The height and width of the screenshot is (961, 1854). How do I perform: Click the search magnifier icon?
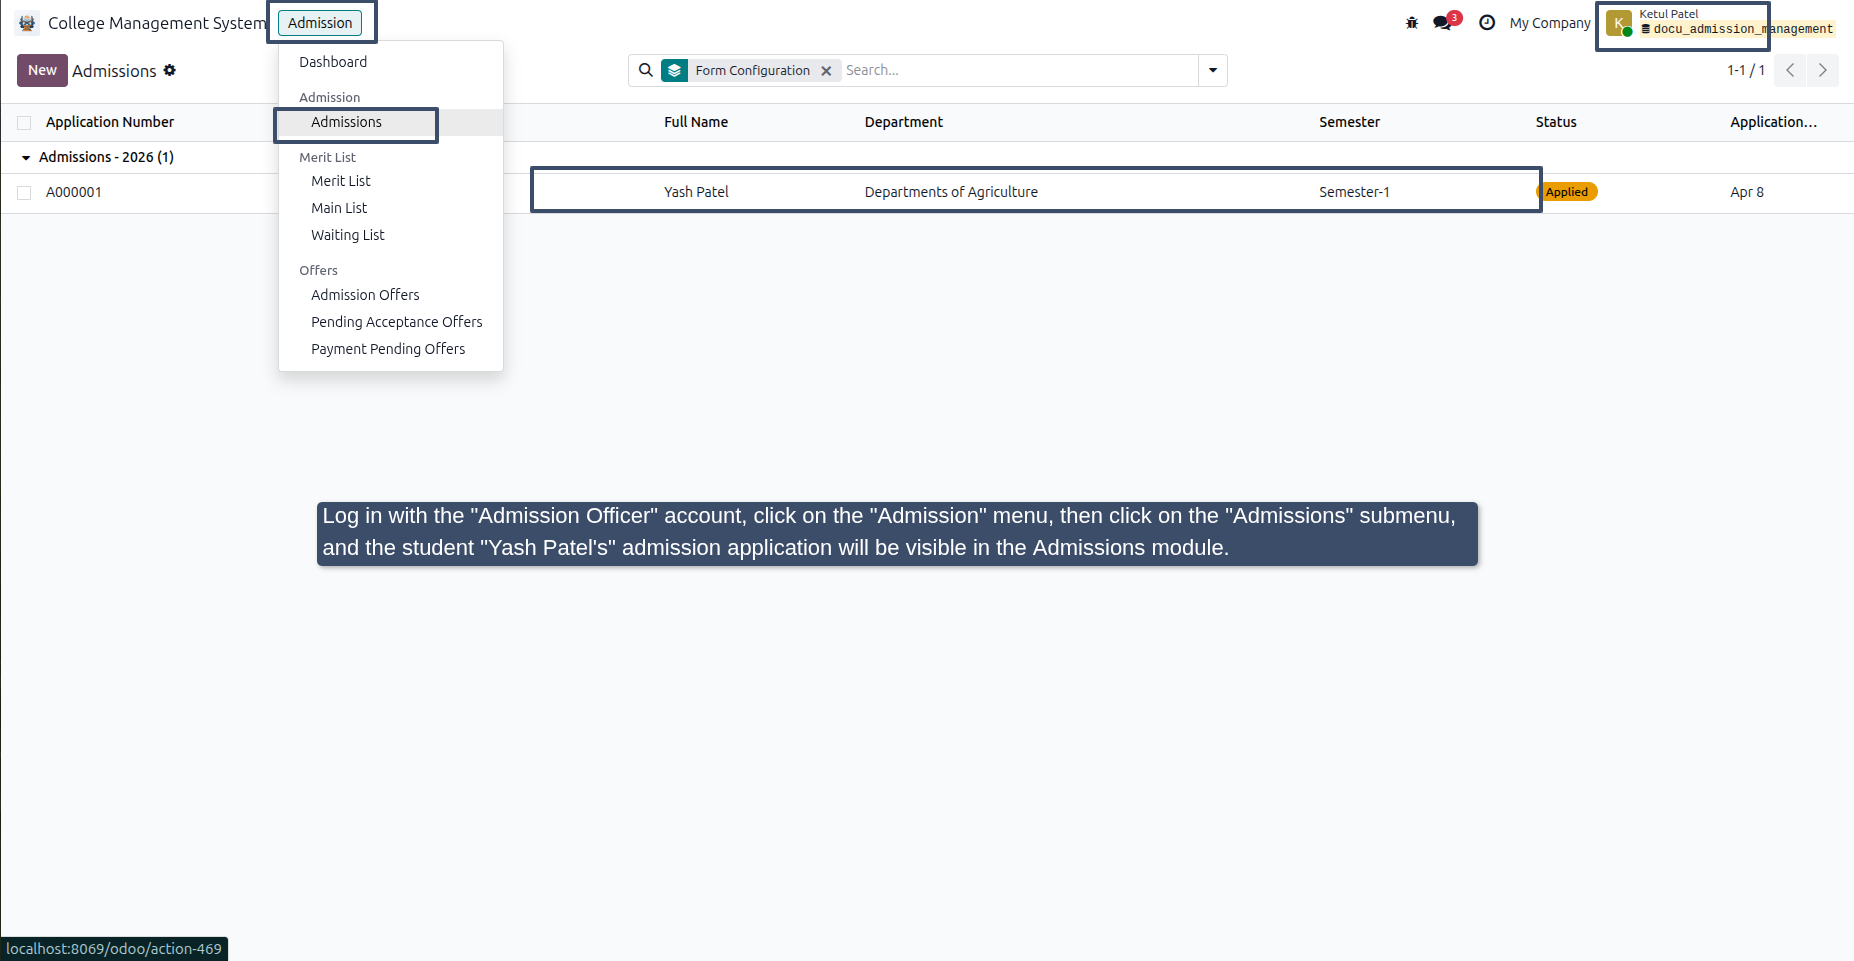646,70
